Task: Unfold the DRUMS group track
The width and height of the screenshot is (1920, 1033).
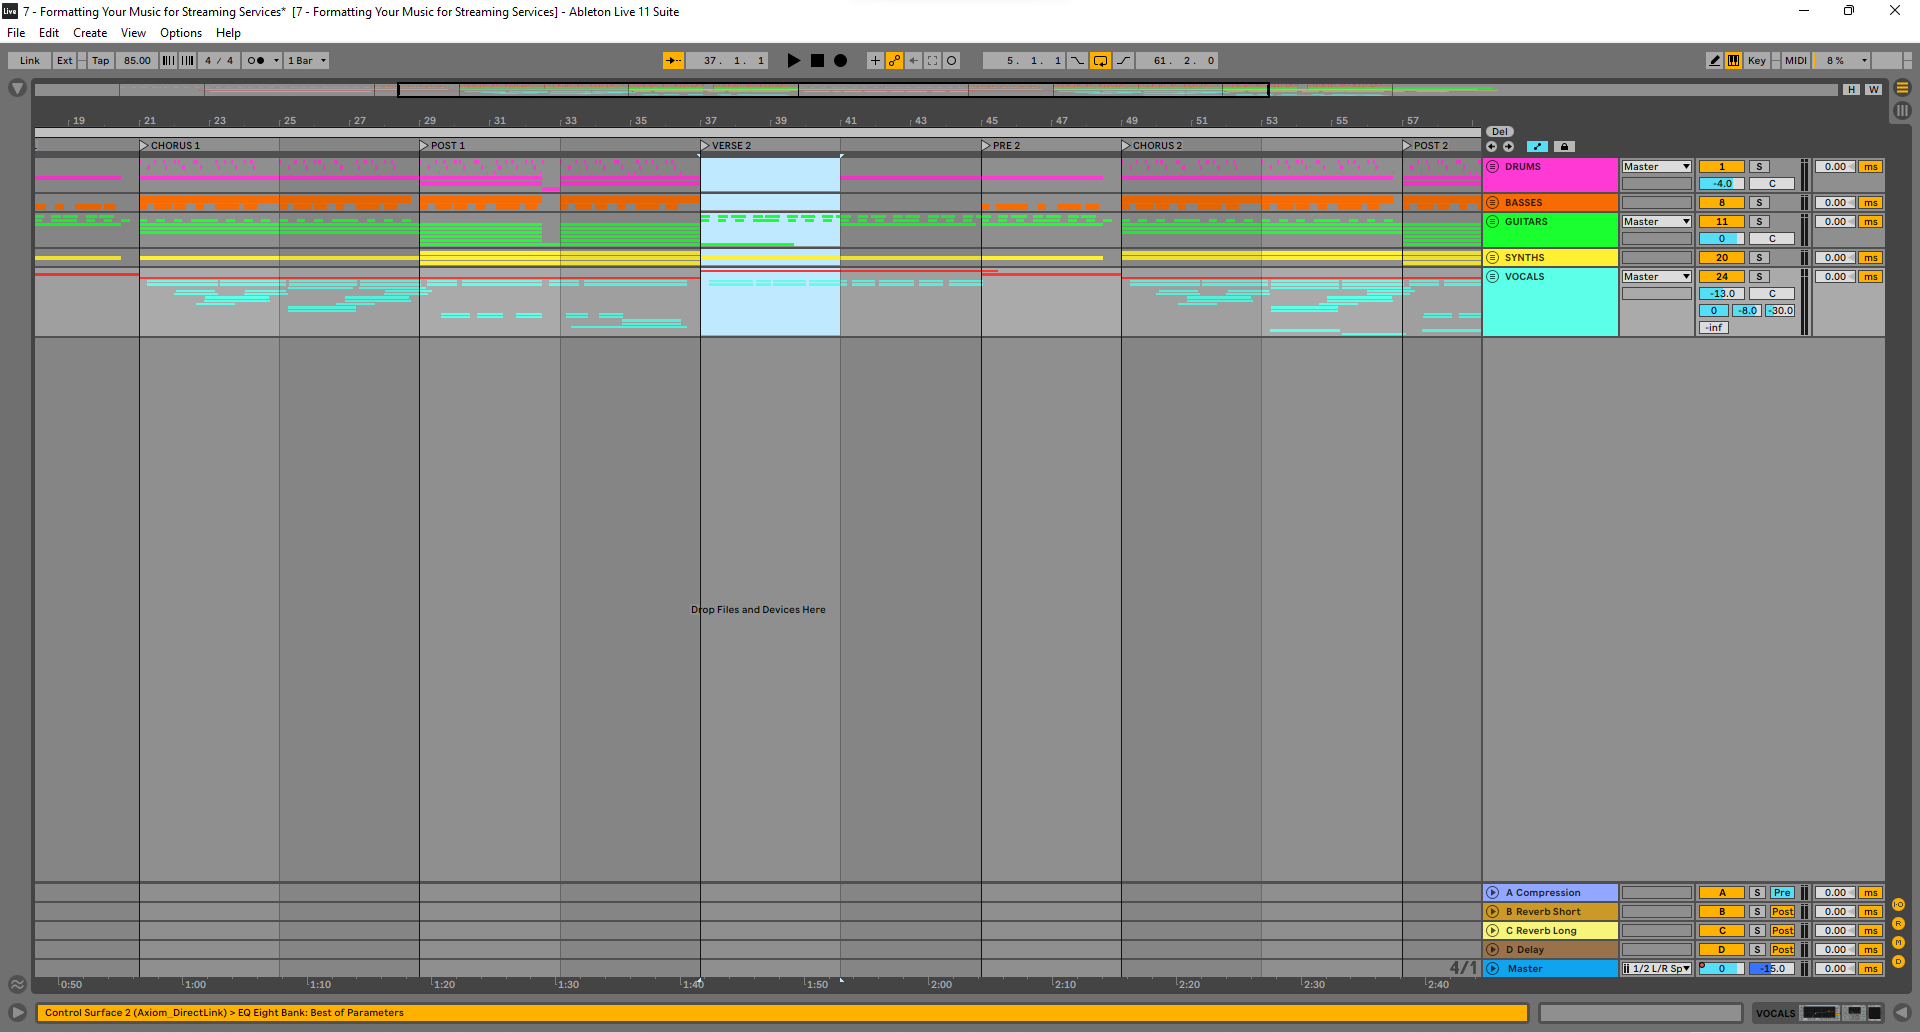Action: (x=1493, y=167)
